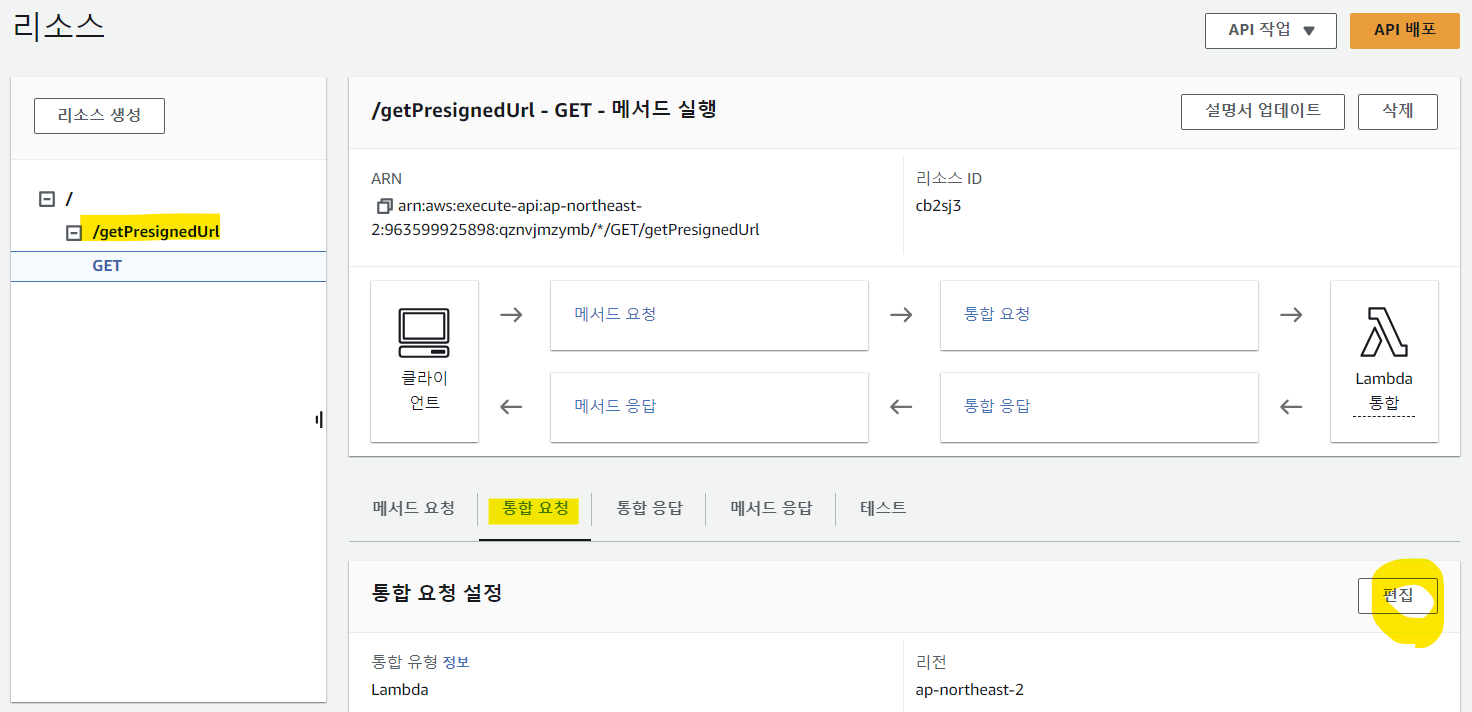Copy the ARN with the copy icon
Image resolution: width=1472 pixels, height=712 pixels.
click(383, 206)
